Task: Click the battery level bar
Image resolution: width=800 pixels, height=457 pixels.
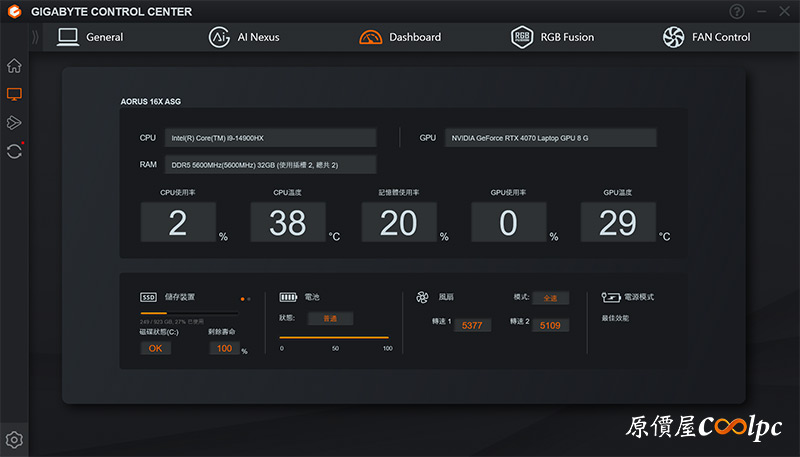Action: 334,337
